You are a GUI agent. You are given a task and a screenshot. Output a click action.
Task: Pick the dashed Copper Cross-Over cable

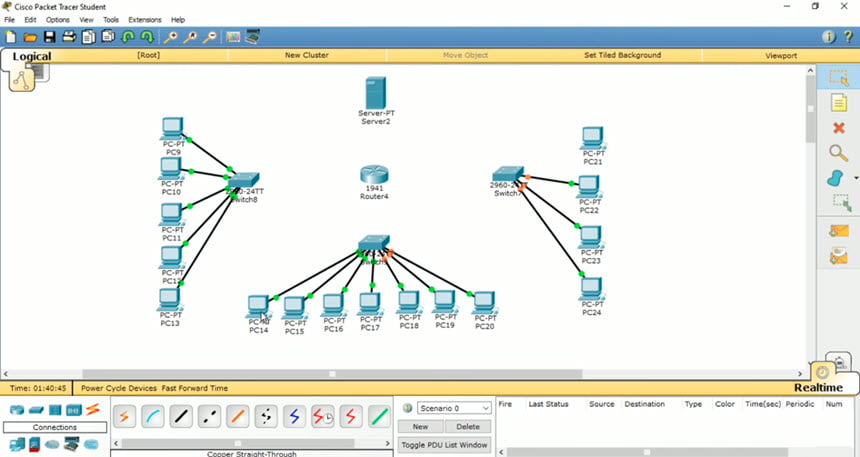coord(210,417)
